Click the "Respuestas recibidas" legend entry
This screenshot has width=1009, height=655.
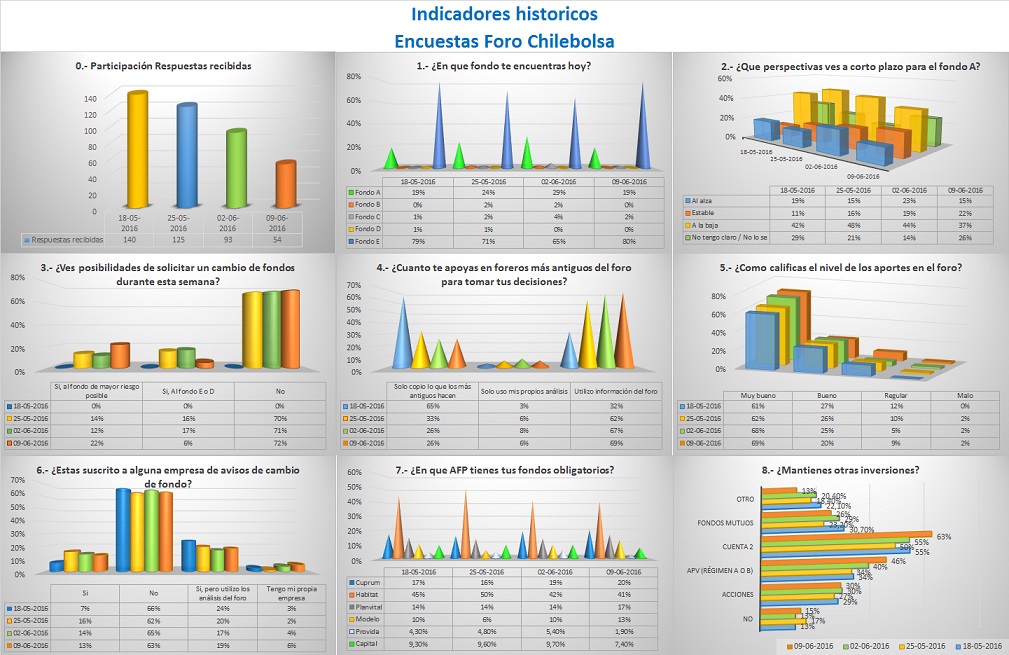click(63, 239)
